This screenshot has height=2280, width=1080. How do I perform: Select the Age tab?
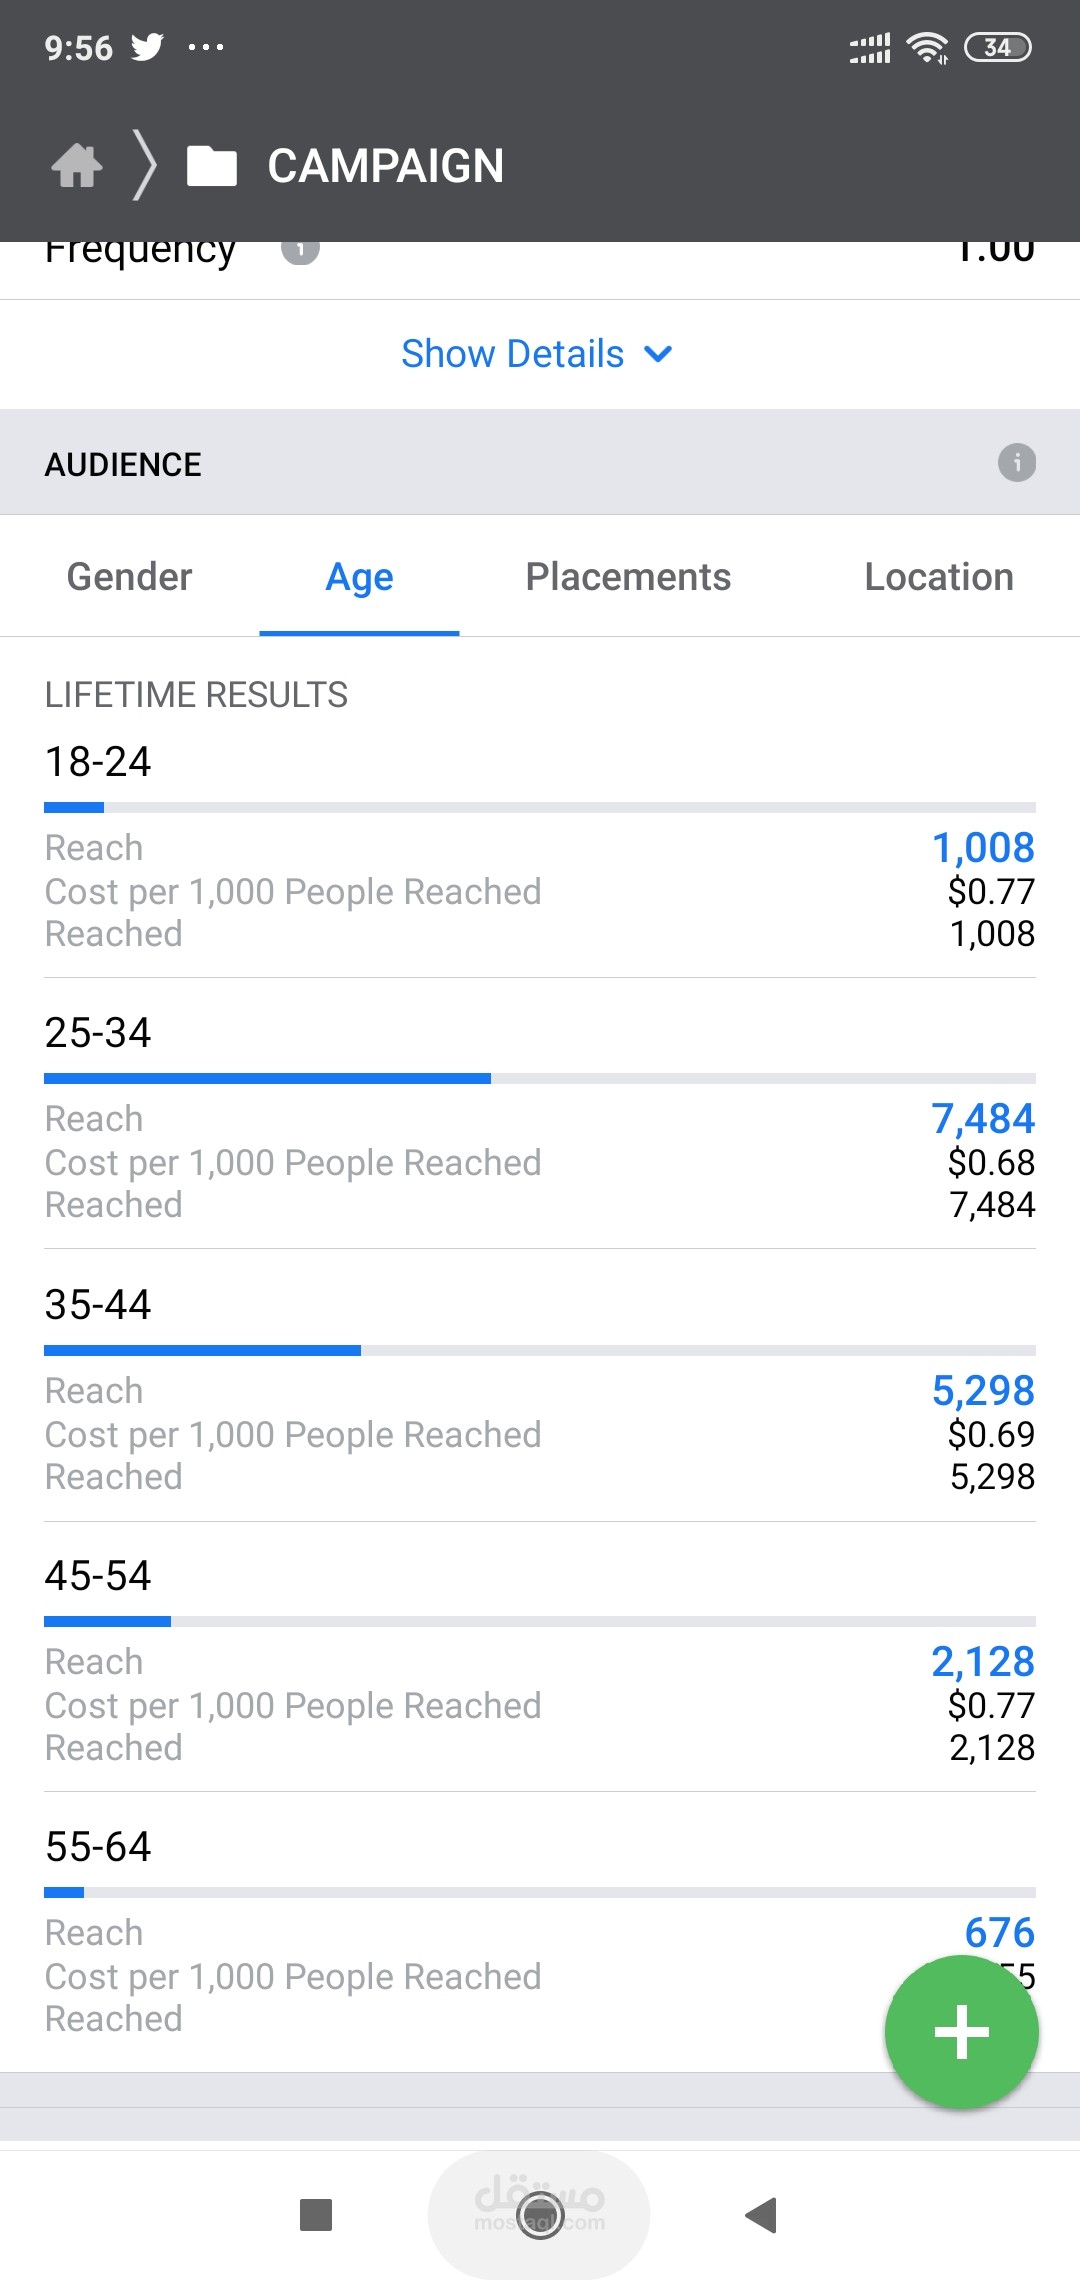pyautogui.click(x=359, y=577)
